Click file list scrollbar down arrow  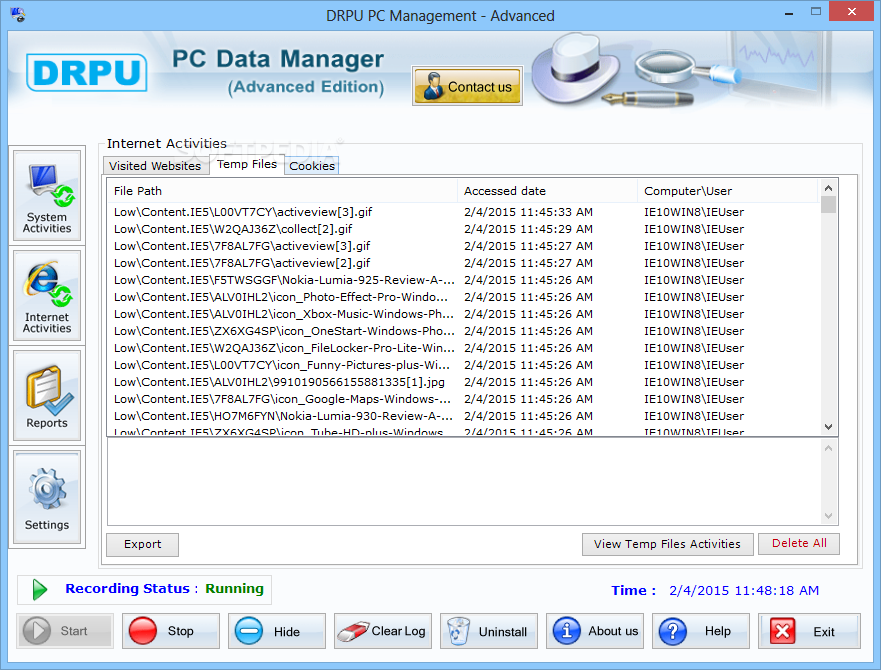point(828,427)
